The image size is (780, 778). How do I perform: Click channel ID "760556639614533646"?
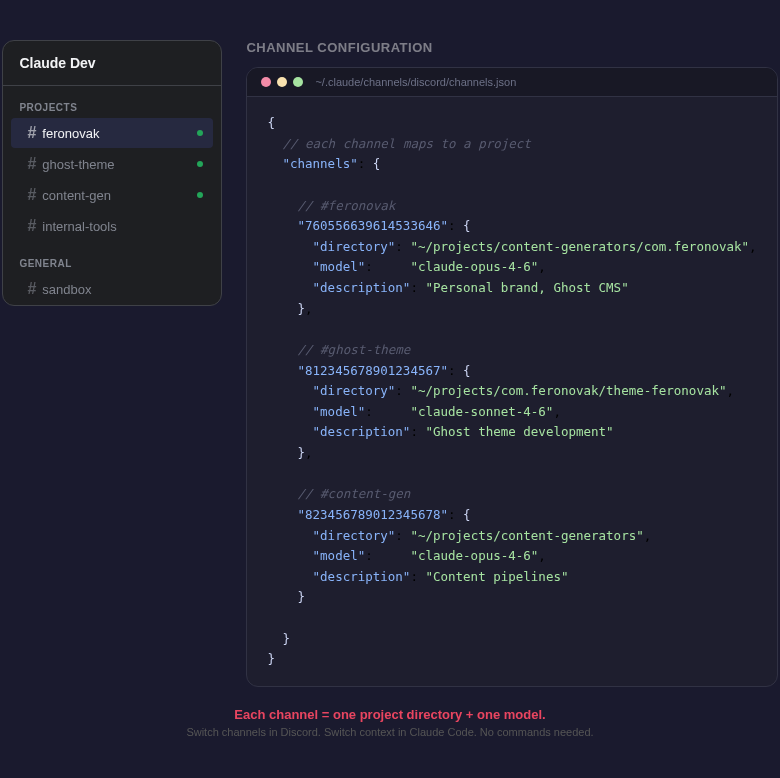(x=373, y=226)
